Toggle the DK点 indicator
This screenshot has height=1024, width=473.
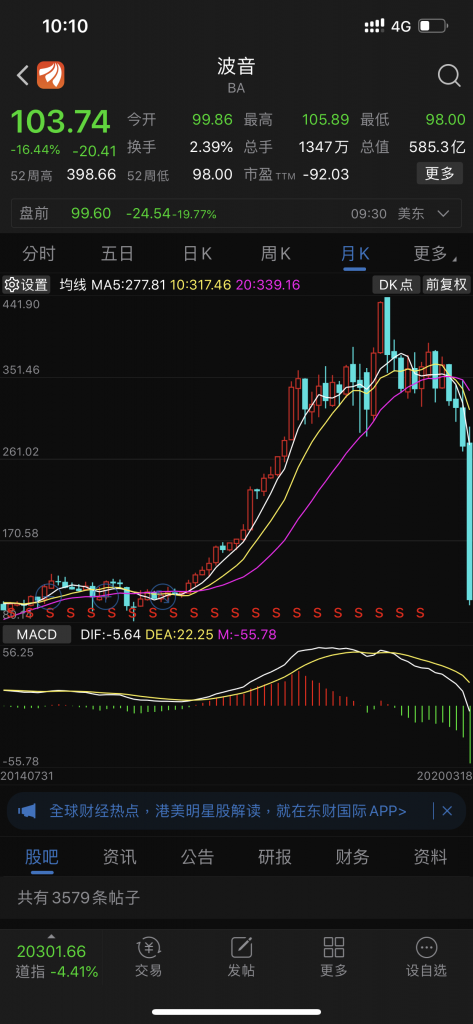[x=396, y=285]
